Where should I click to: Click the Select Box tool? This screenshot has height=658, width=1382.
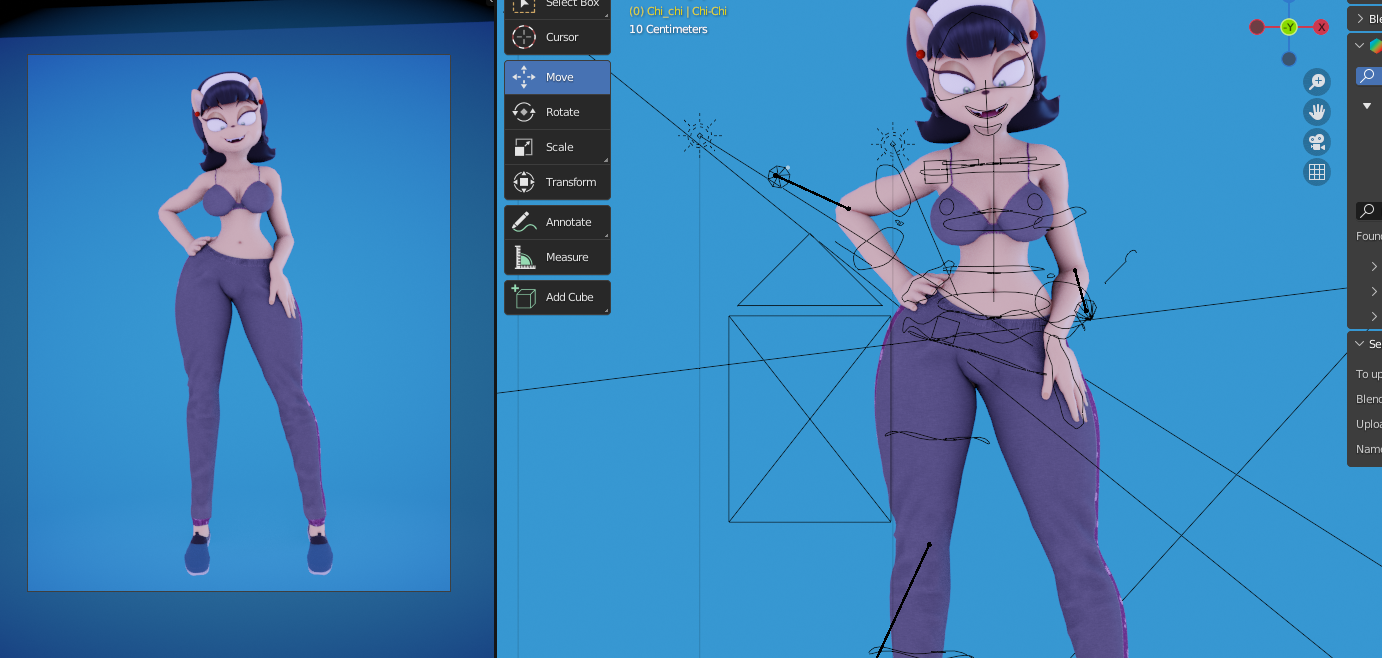557,5
